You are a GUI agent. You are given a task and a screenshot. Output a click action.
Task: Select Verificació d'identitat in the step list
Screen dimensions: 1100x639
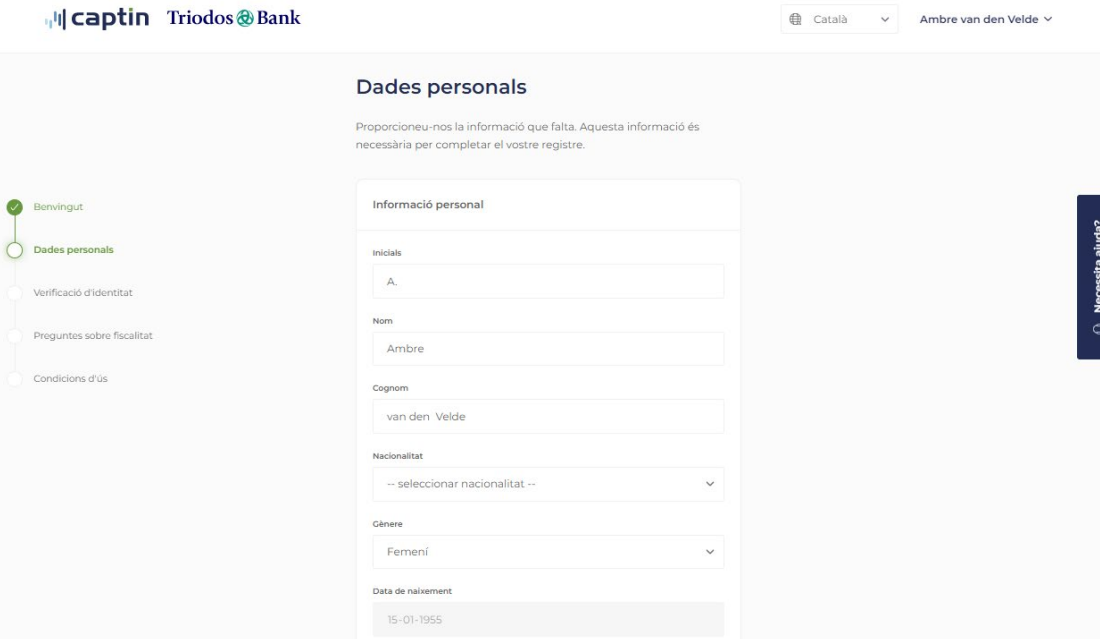tap(83, 292)
